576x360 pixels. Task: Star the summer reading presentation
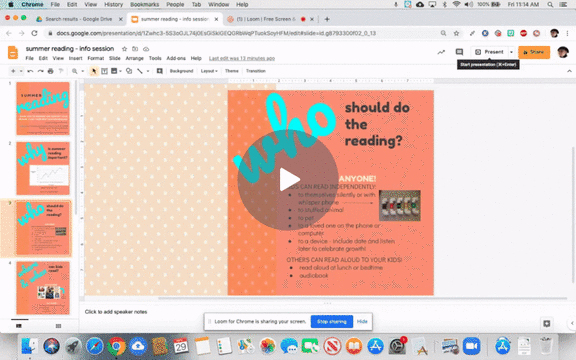coord(124,49)
